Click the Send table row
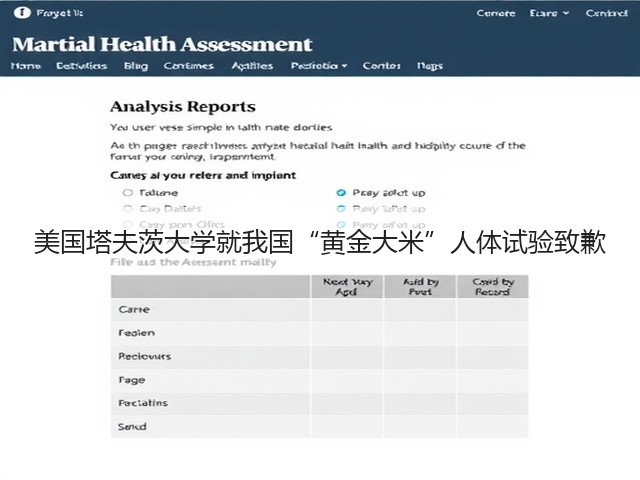 click(x=320, y=427)
